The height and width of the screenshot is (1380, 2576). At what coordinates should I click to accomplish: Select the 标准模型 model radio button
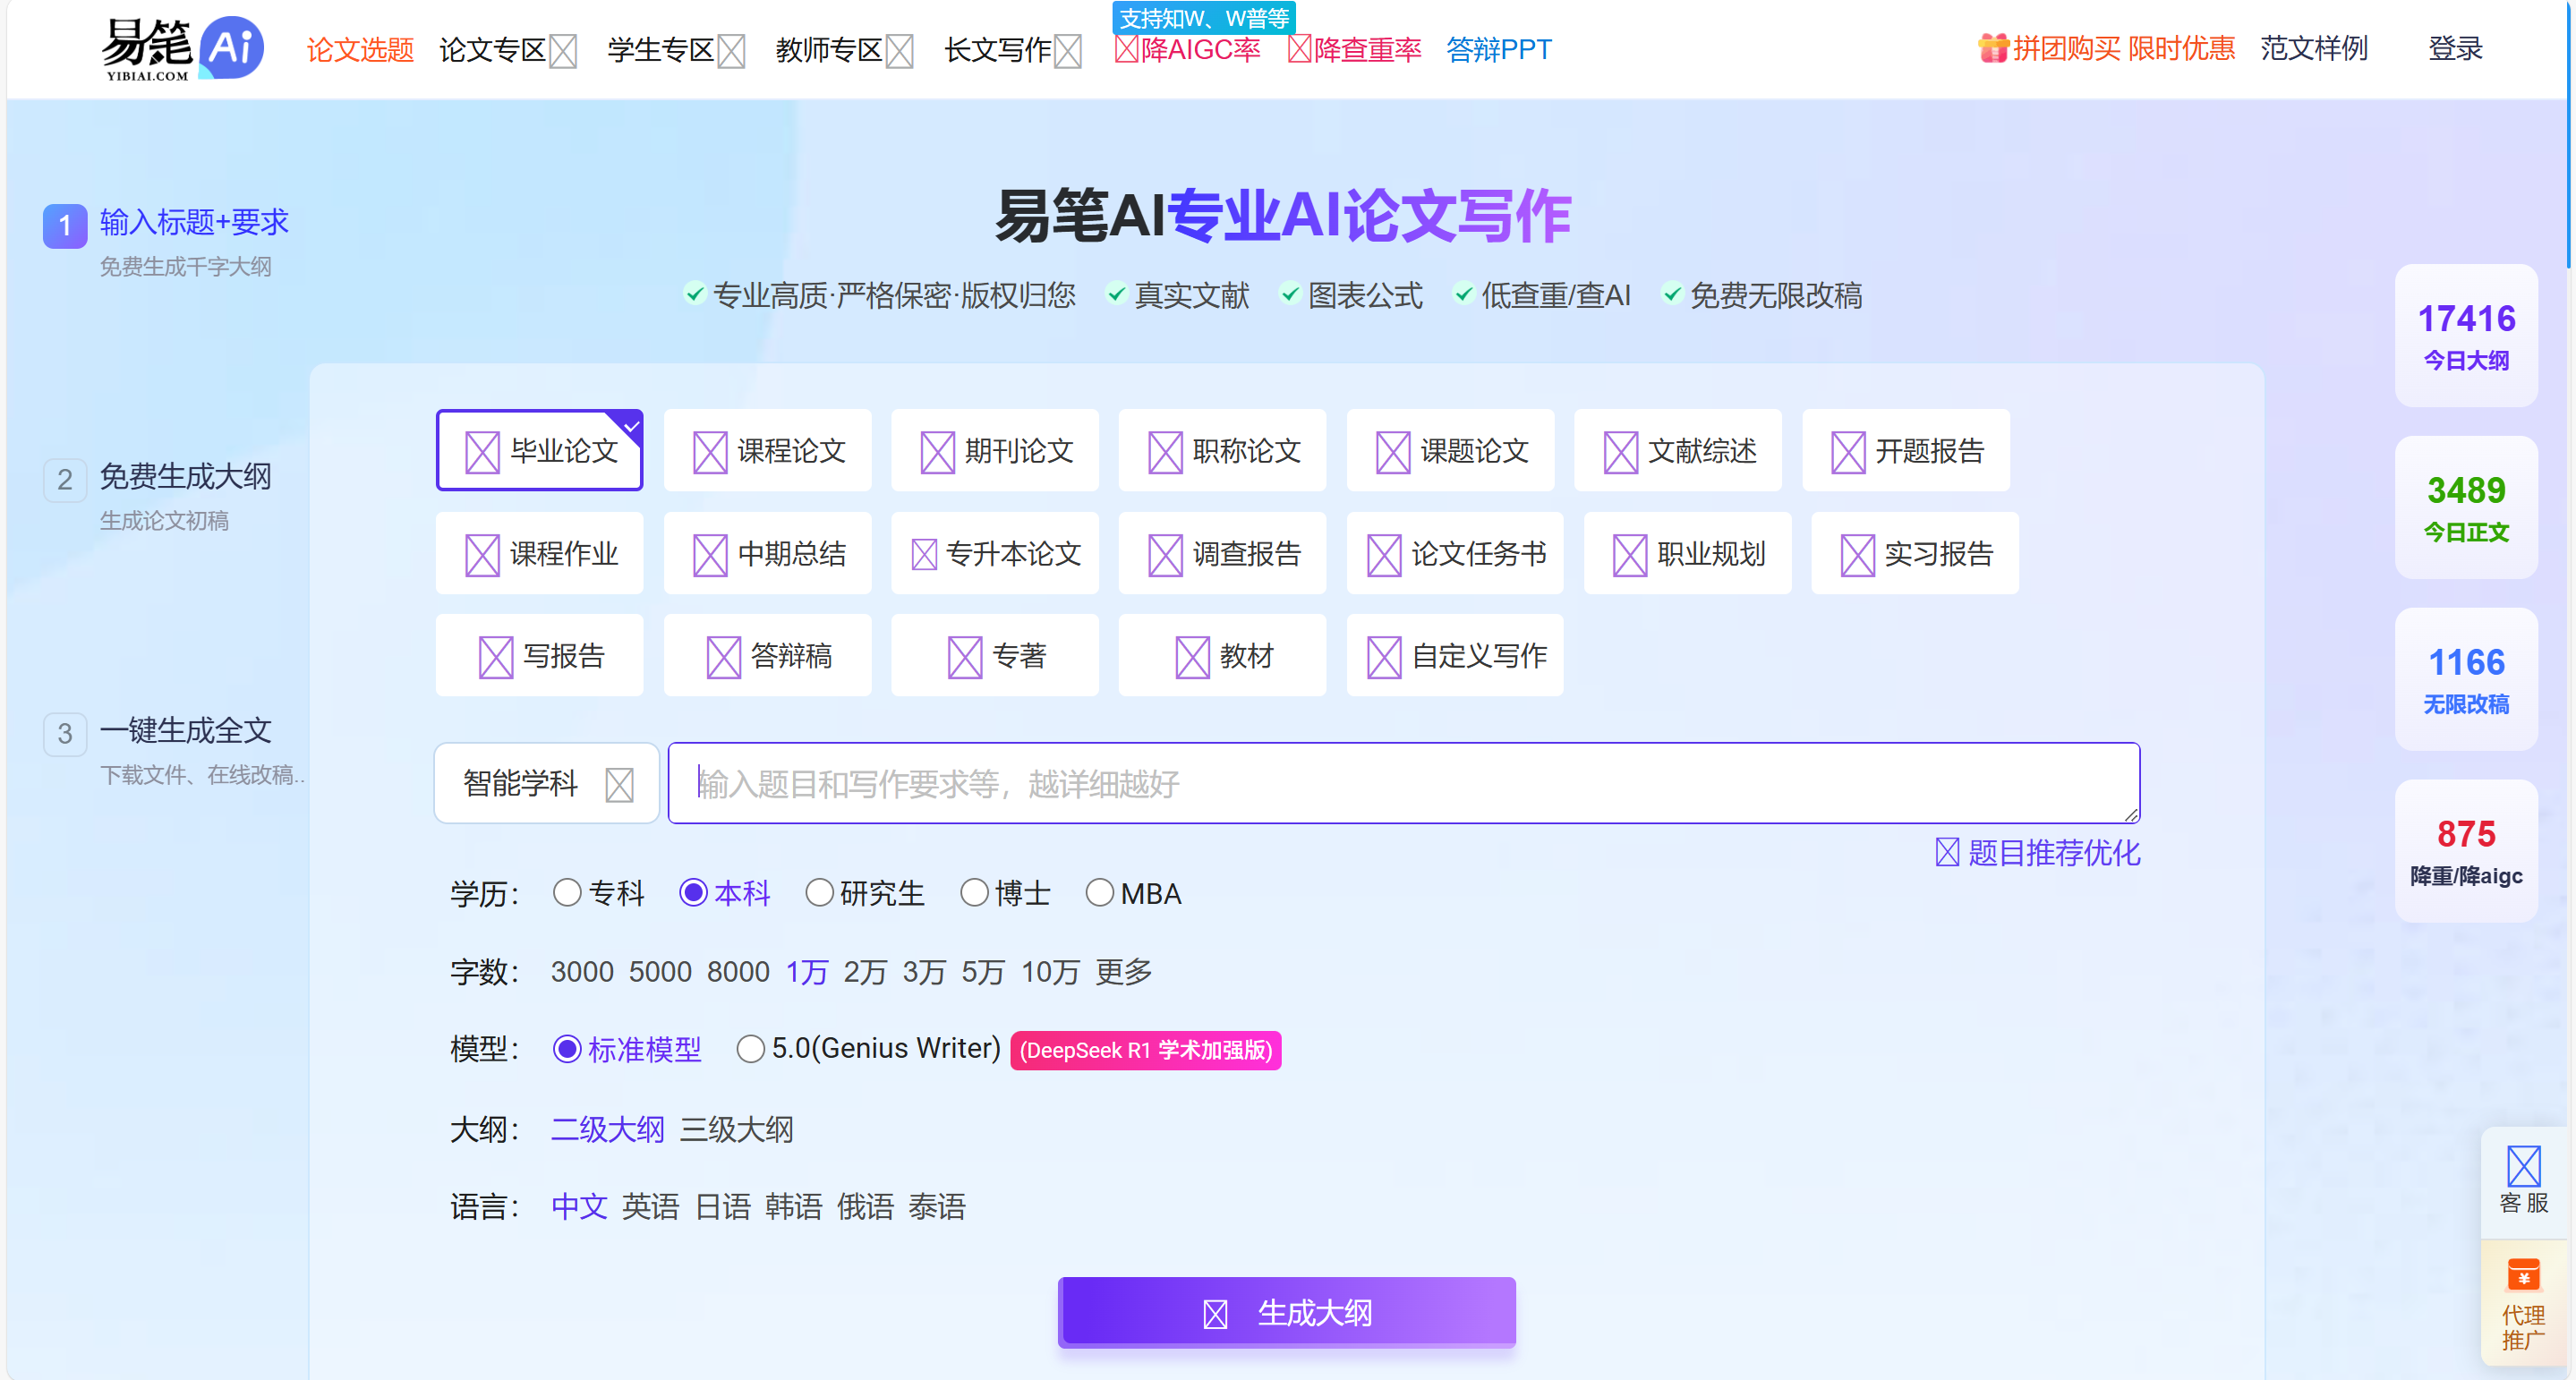point(567,1049)
